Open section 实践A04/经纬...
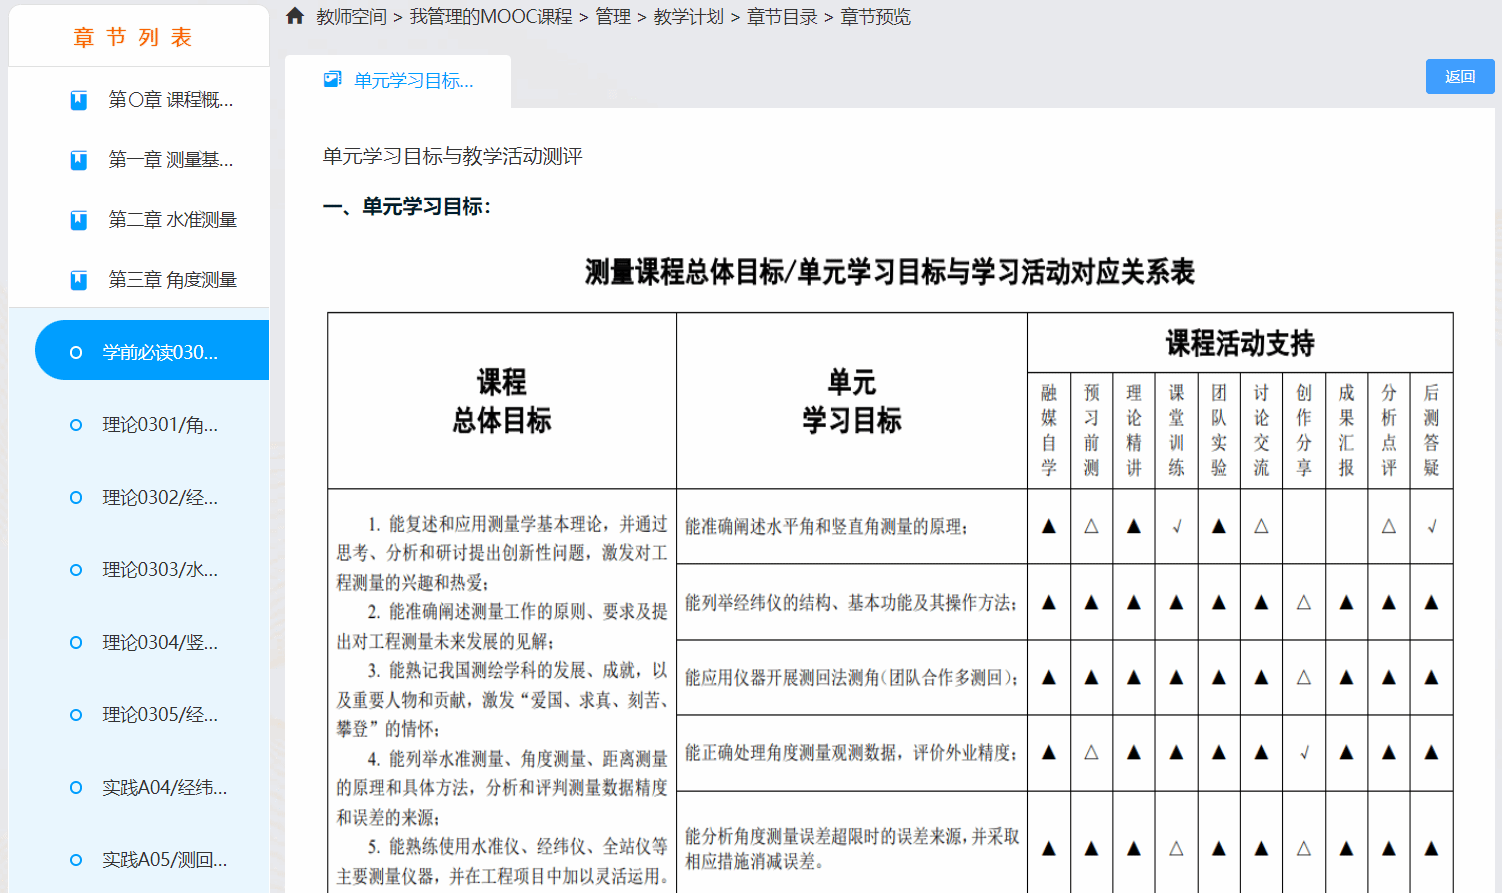Screen dimensions: 1502x893 pyautogui.click(x=164, y=788)
